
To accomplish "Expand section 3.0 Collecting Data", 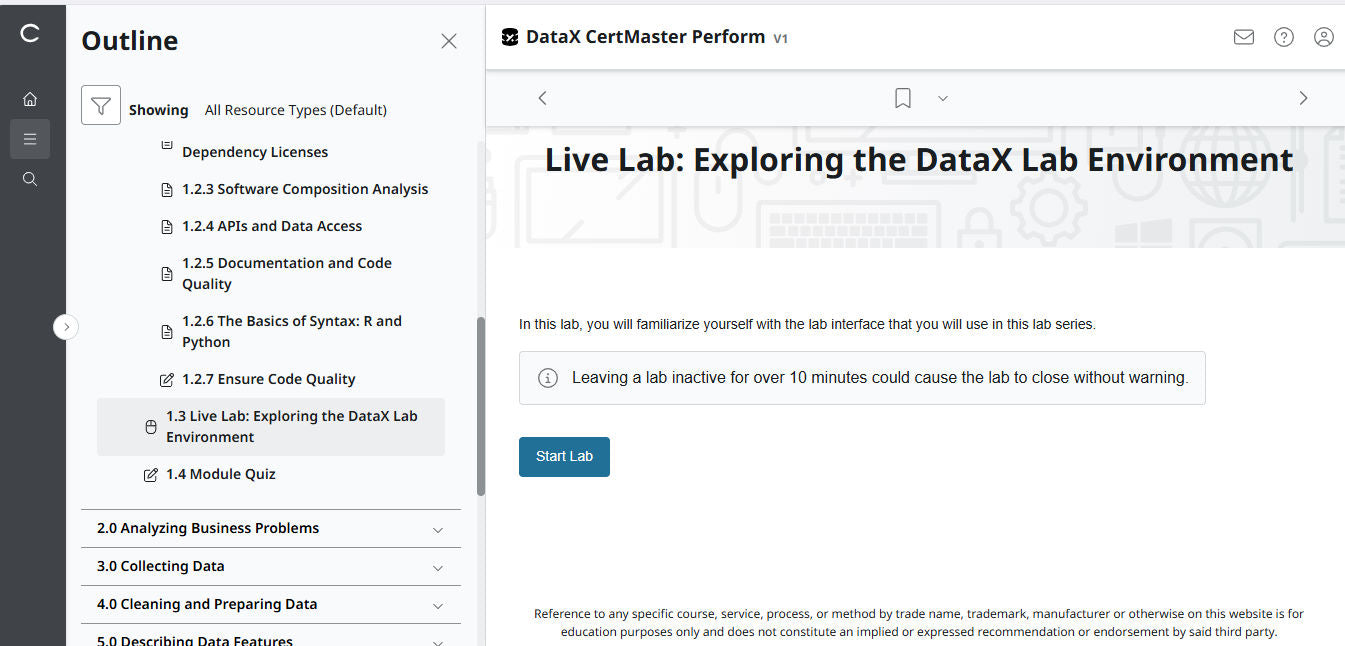I will tap(270, 566).
